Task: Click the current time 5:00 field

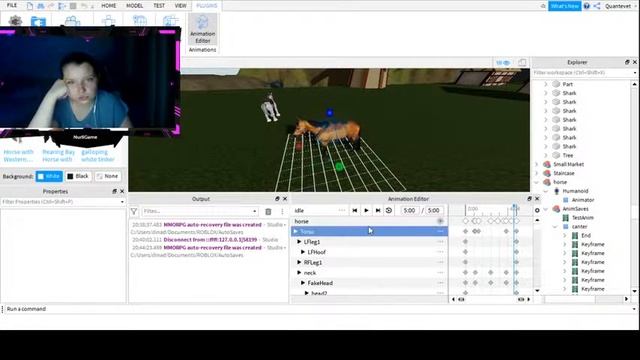Action: pyautogui.click(x=409, y=211)
